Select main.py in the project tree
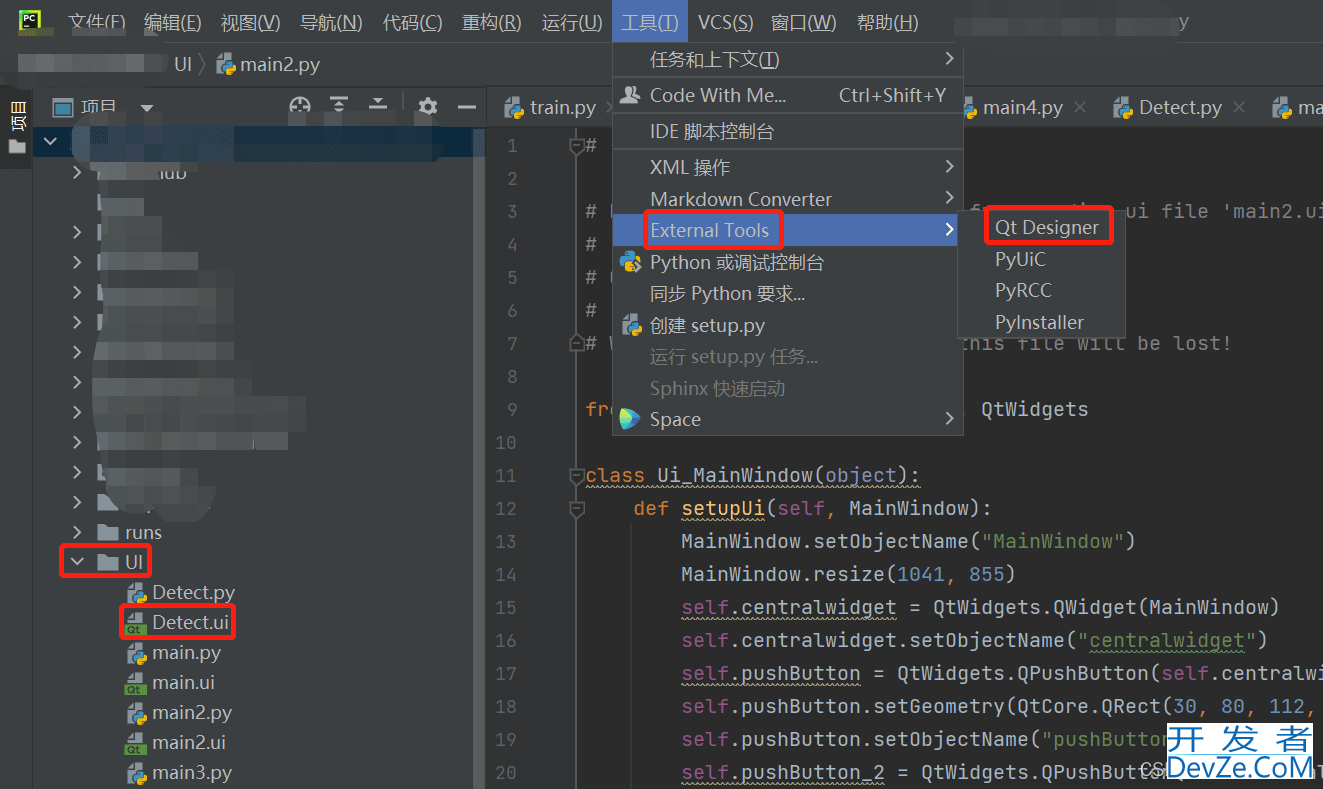The height and width of the screenshot is (789, 1323). click(186, 652)
